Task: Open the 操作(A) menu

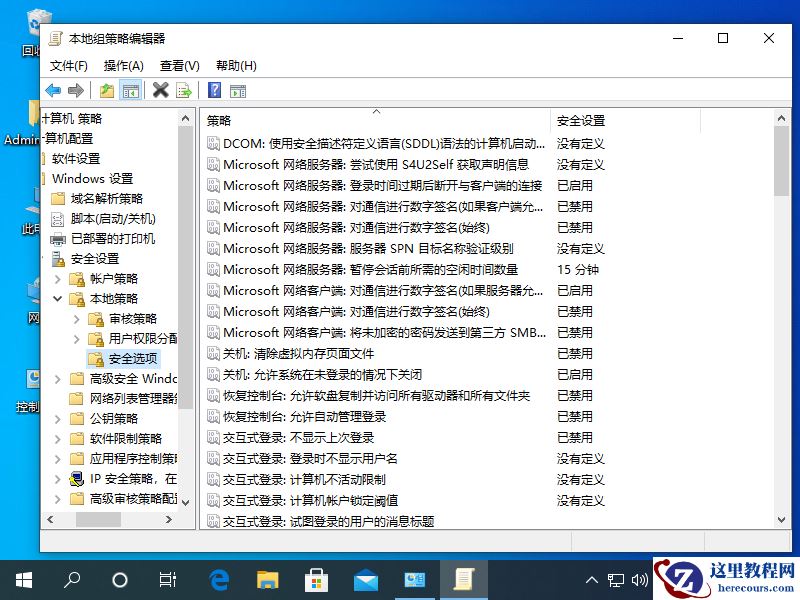Action: click(x=122, y=65)
